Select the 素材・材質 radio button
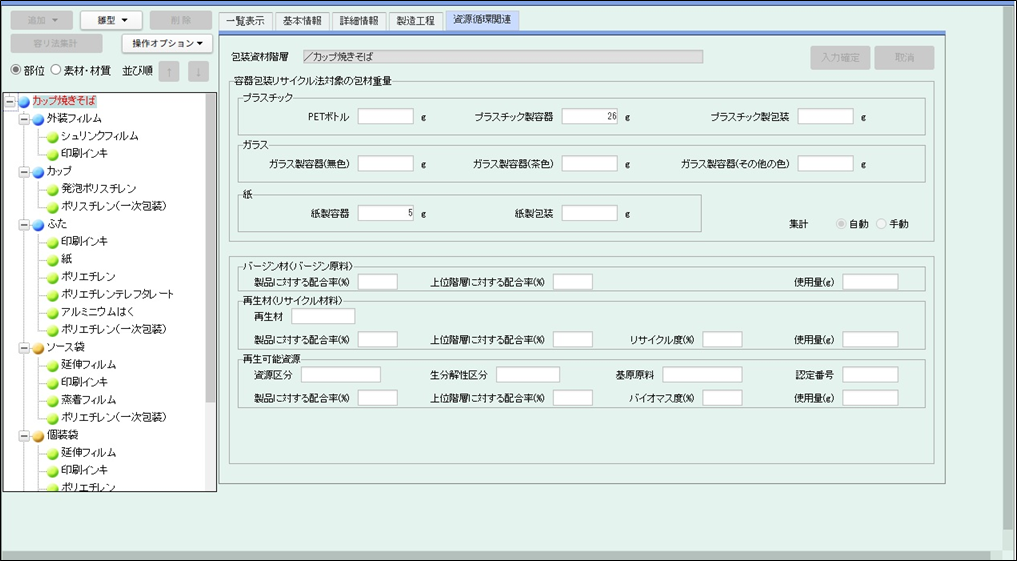The width and height of the screenshot is (1017, 561). click(56, 70)
